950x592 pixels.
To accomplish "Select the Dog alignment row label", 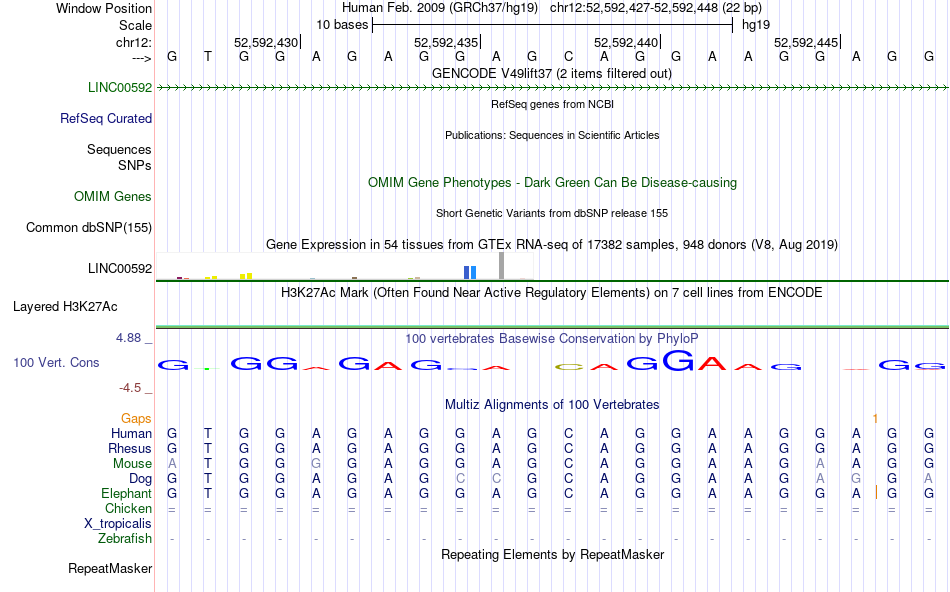I will point(141,479).
